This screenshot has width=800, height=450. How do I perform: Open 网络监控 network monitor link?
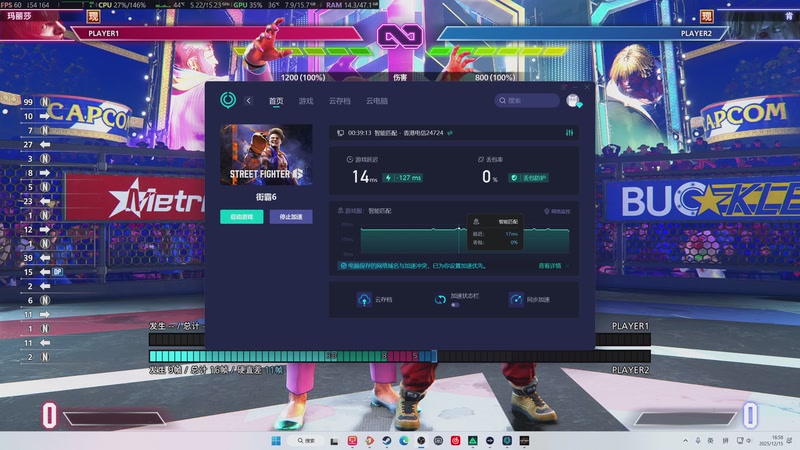557,211
